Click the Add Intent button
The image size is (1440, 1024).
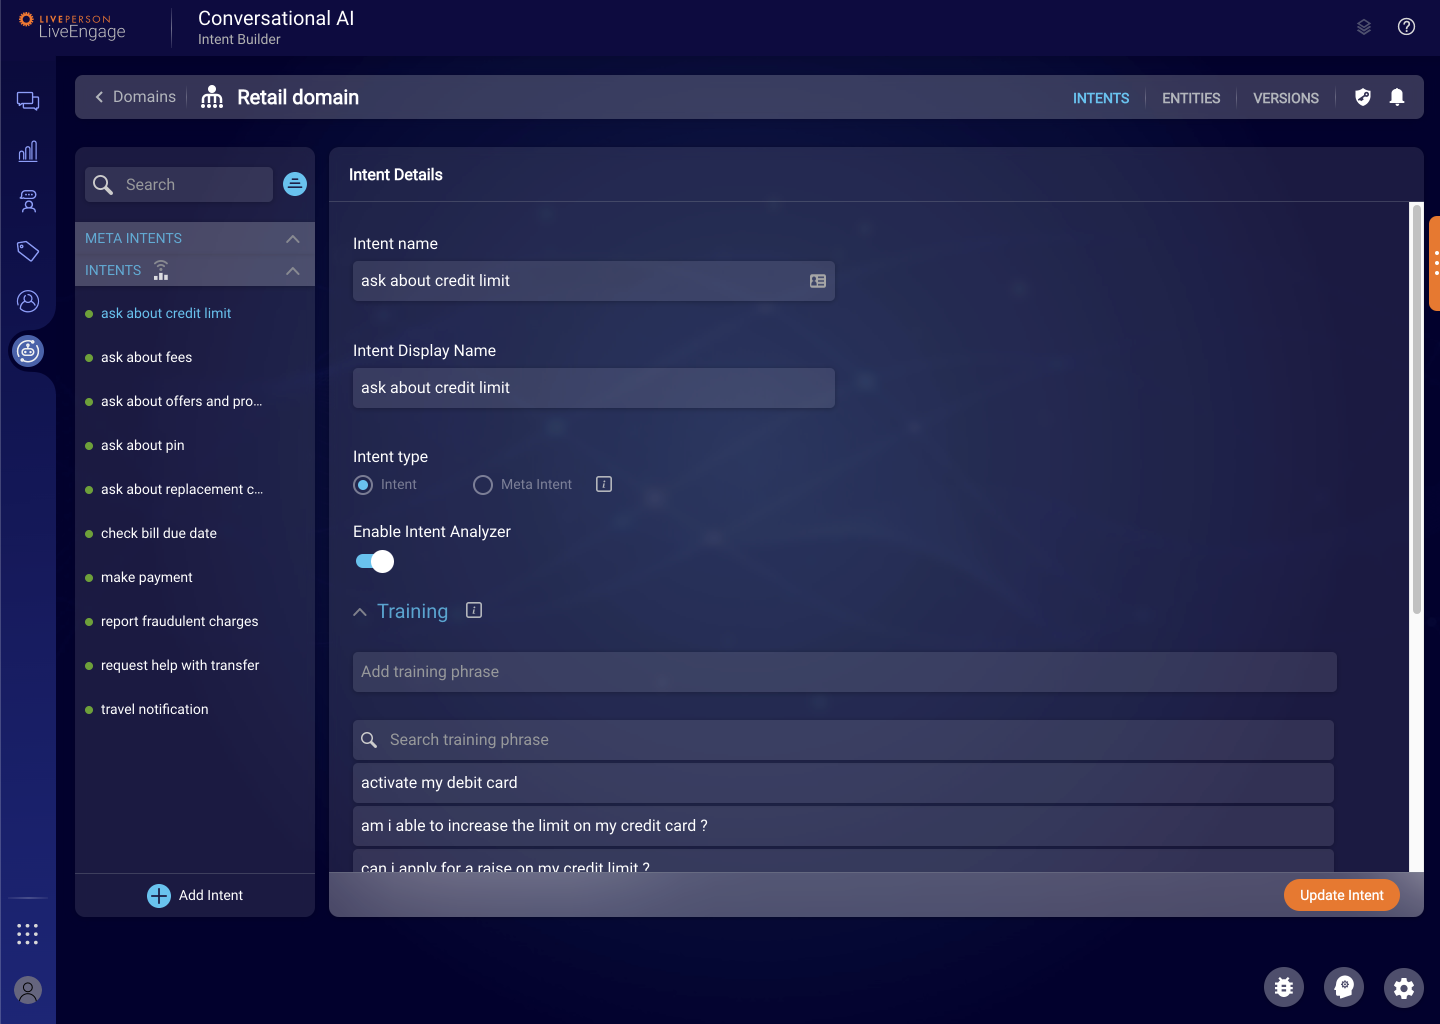tap(195, 895)
